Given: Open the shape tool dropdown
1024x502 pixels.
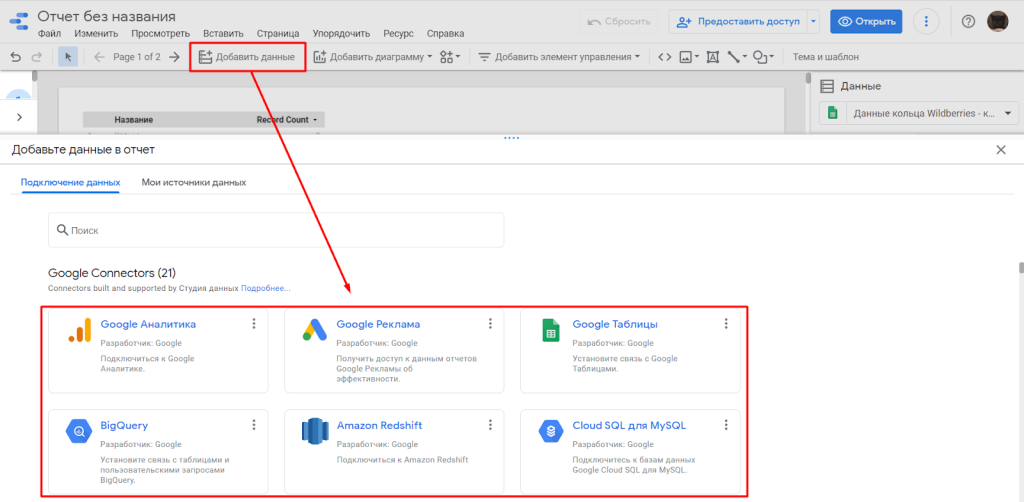Looking at the screenshot, I should pyautogui.click(x=763, y=57).
